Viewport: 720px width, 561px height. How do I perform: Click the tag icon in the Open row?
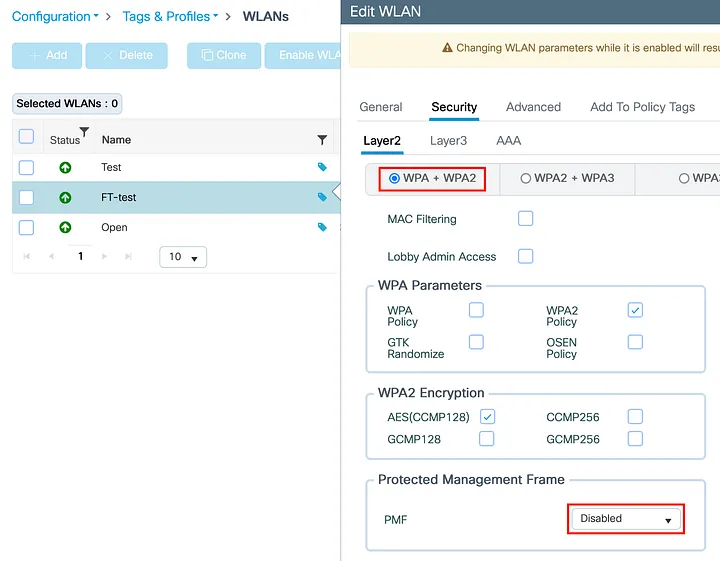[322, 228]
